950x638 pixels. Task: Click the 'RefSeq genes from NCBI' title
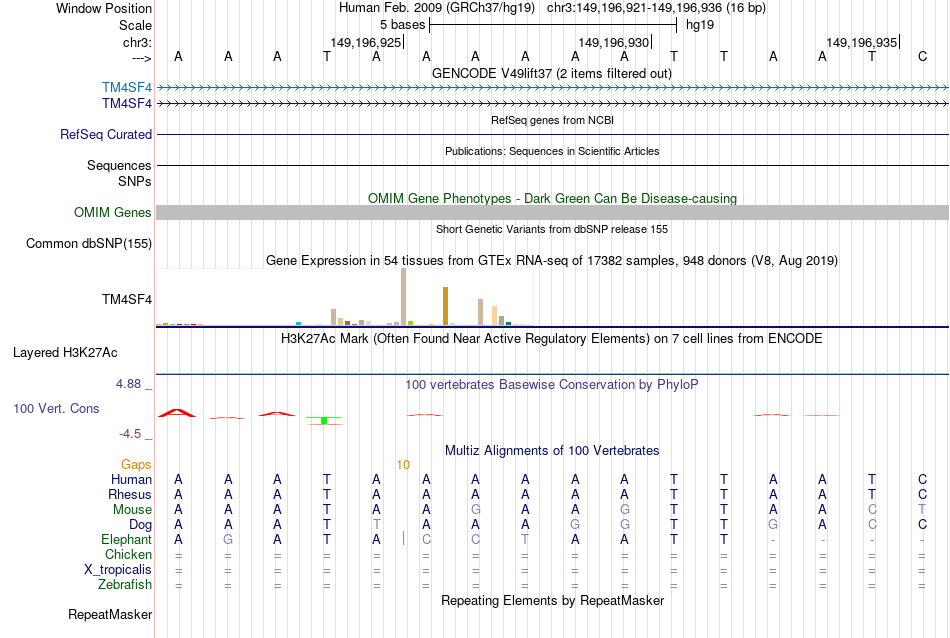552,120
